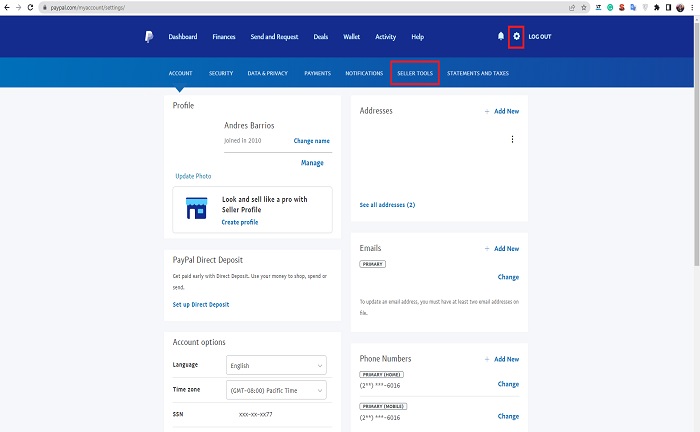The image size is (700, 432).
Task: Click the page vertical scrollbar
Action: (696, 145)
